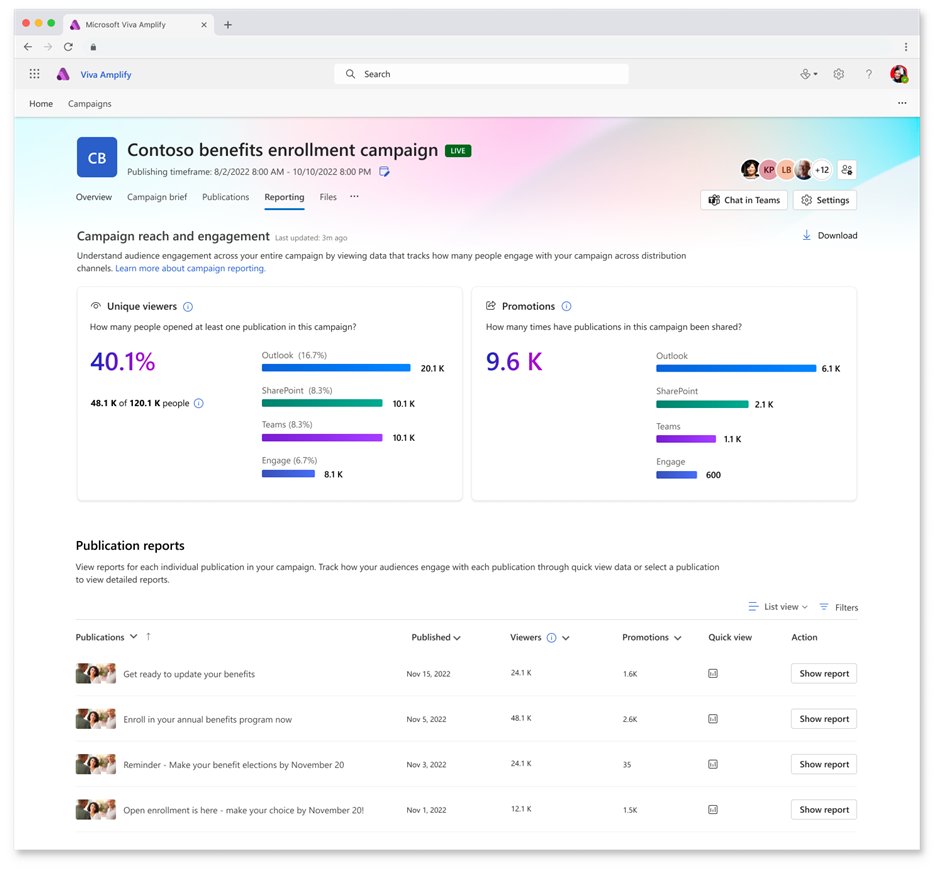Image resolution: width=943 pixels, height=878 pixels.
Task: Open the Filters panel
Action: [838, 607]
